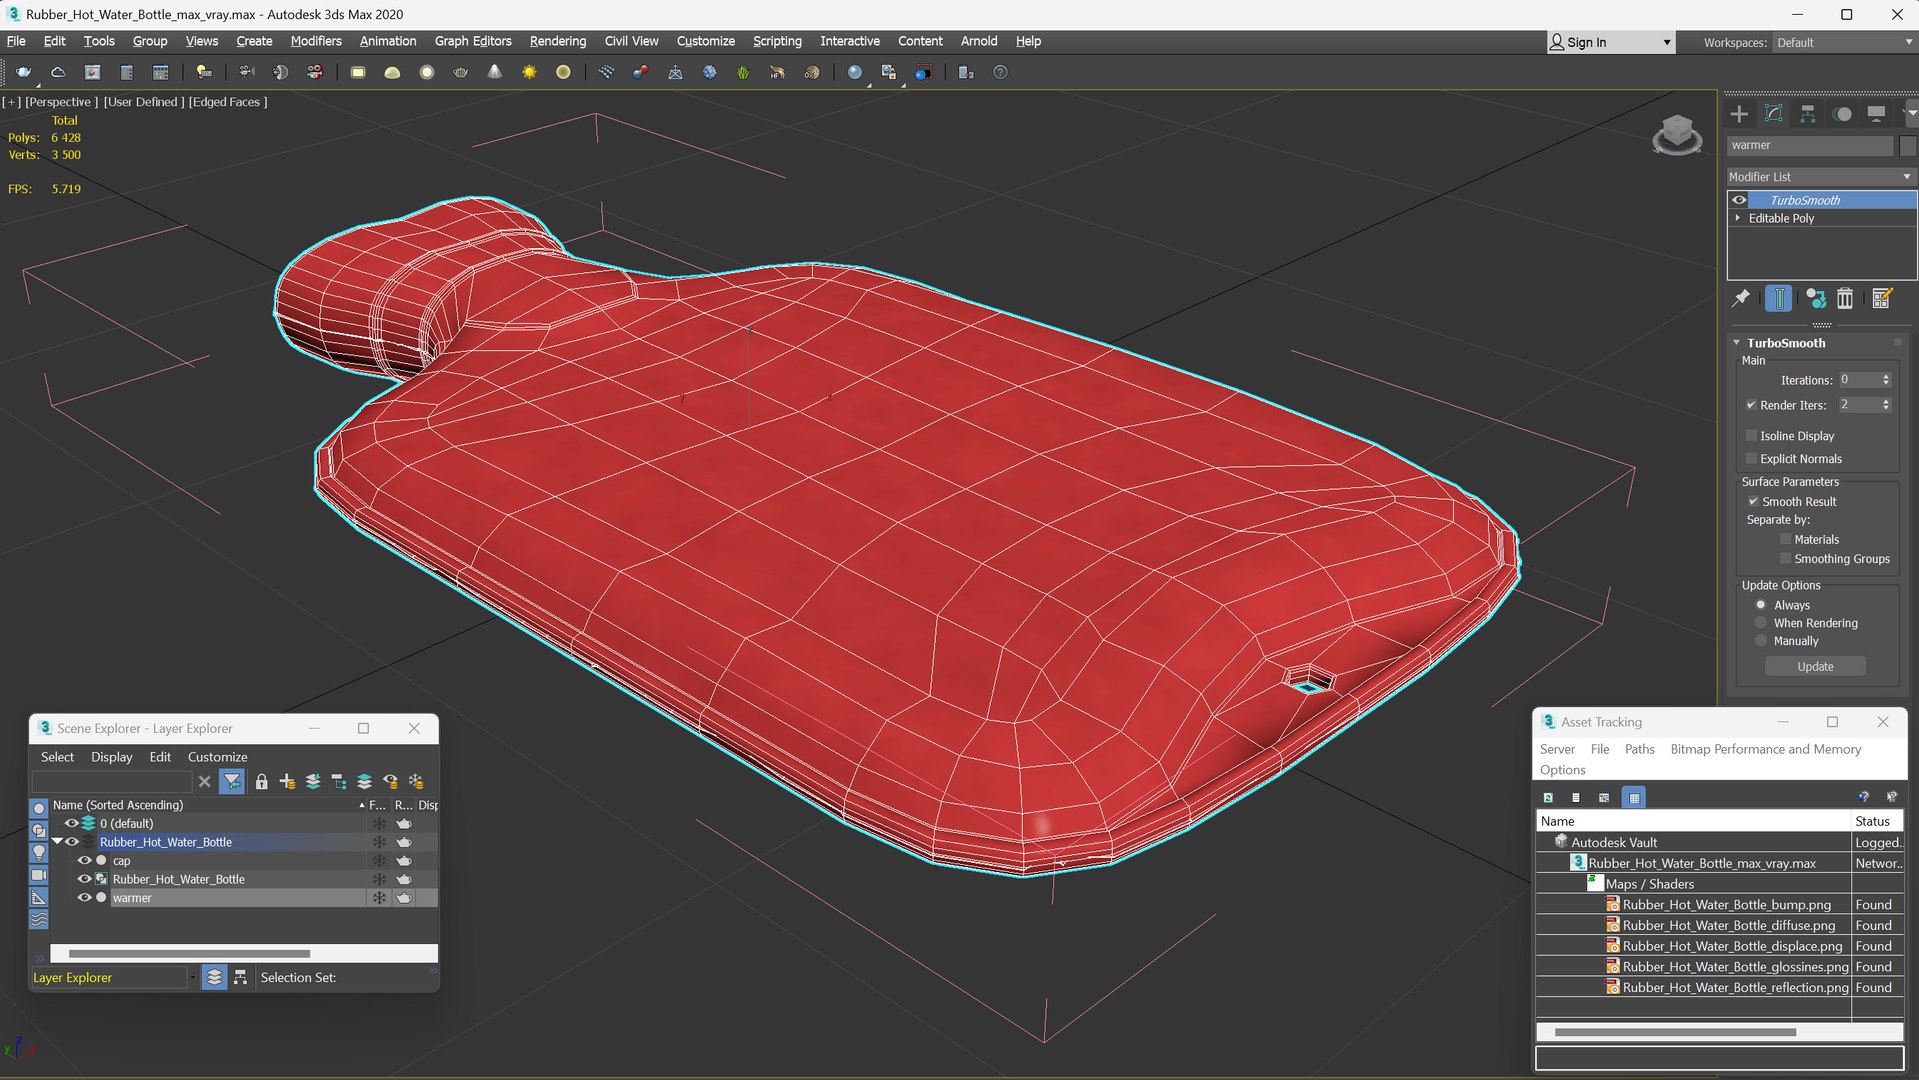Viewport: 1919px width, 1080px height.
Task: Uncheck the Smooth Result checkbox
Action: (1753, 502)
